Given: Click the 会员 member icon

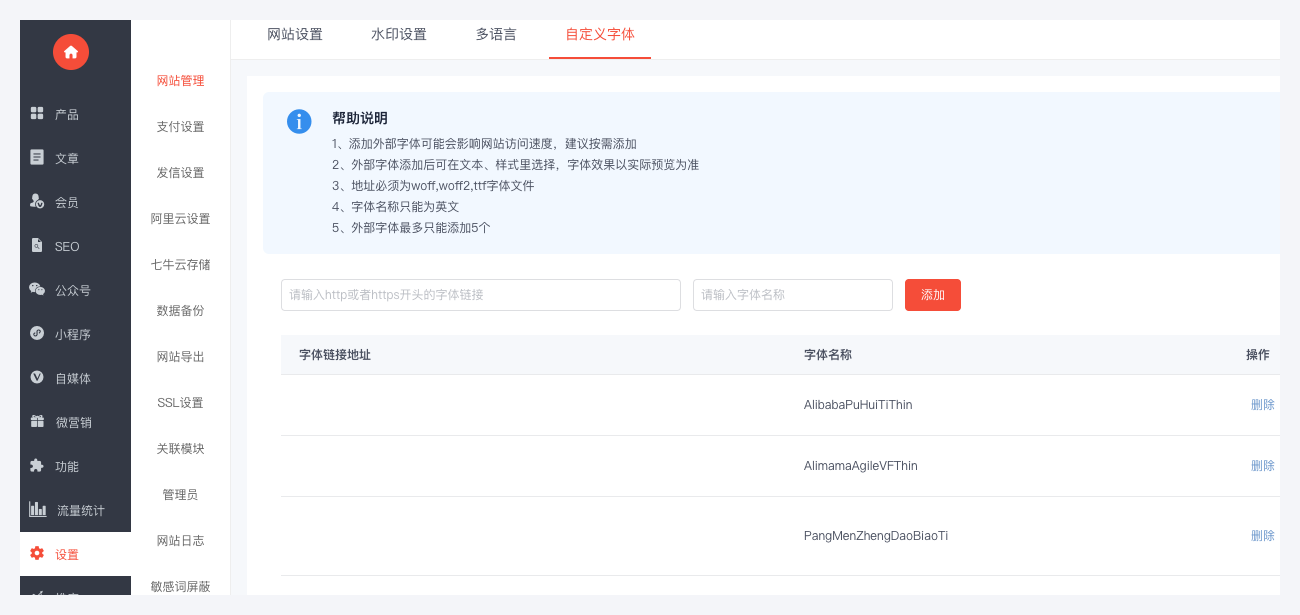Looking at the screenshot, I should coord(37,201).
